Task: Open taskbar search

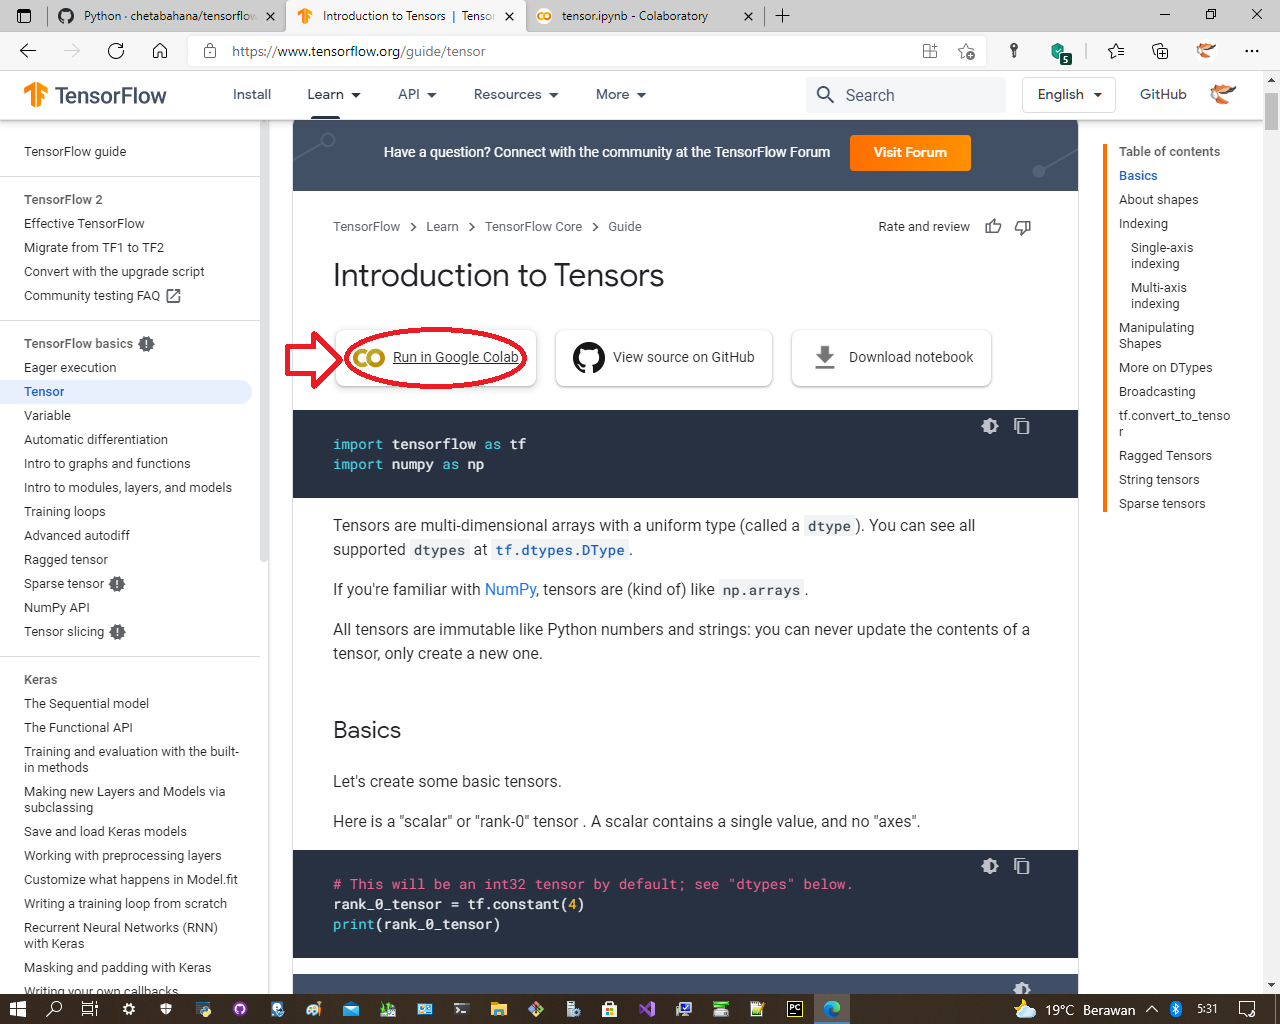Action: click(x=54, y=1009)
